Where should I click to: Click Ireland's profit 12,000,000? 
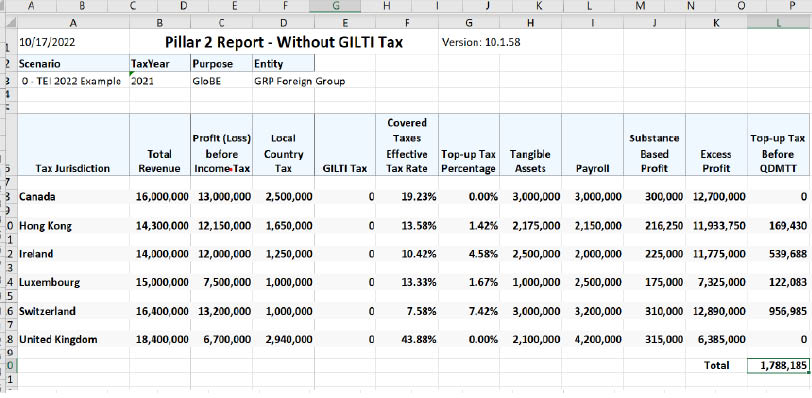[x=222, y=254]
